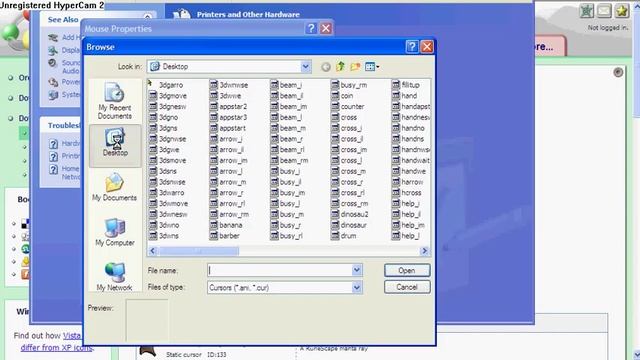
Task: Open the View menu icon
Action: click(372, 67)
